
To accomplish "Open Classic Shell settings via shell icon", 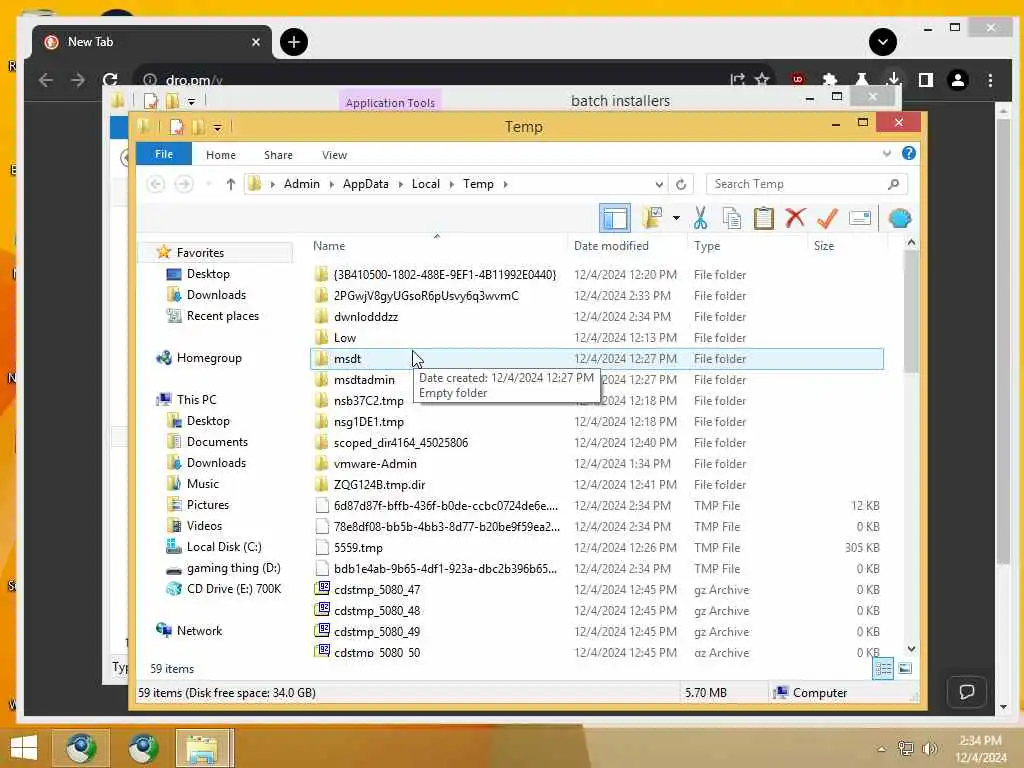I will [899, 218].
